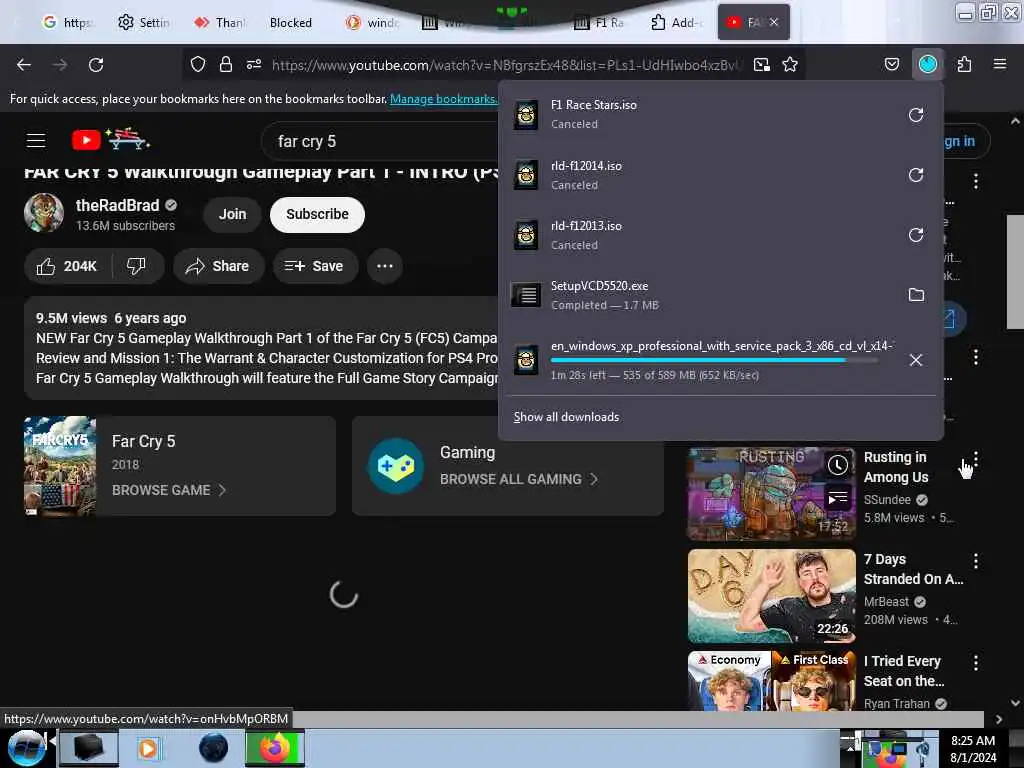This screenshot has width=1024, height=768.
Task: Retry the F1 Race Stars.iso download
Action: pos(916,115)
